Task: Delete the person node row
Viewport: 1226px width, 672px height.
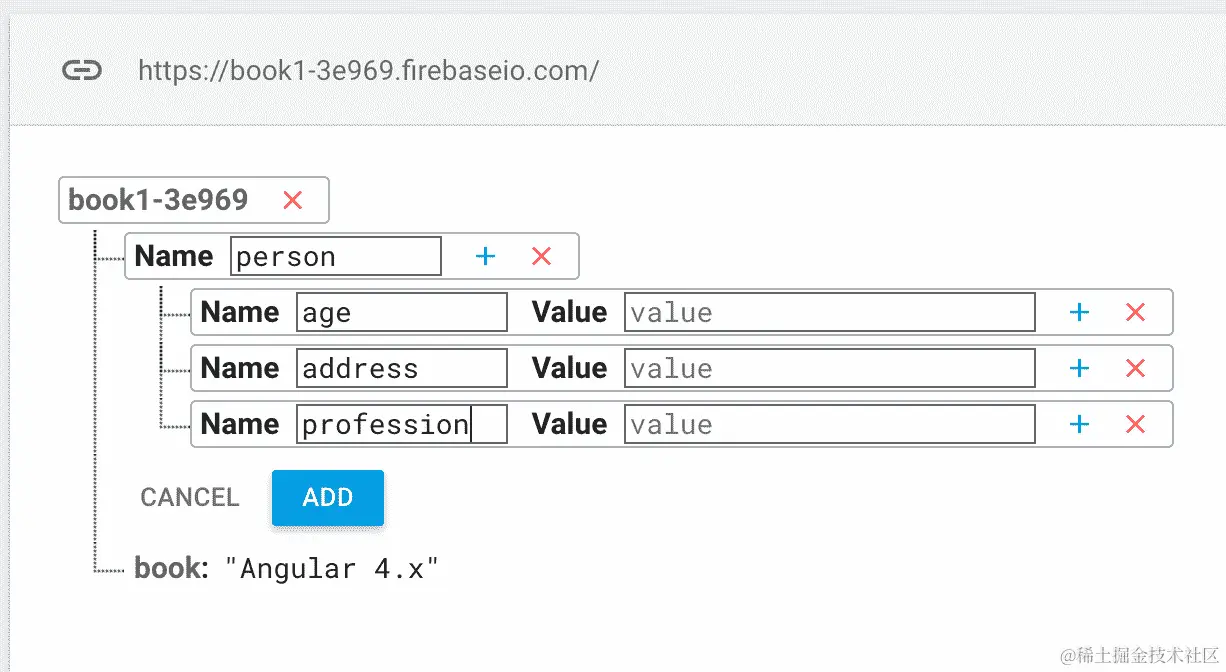Action: coord(541,257)
